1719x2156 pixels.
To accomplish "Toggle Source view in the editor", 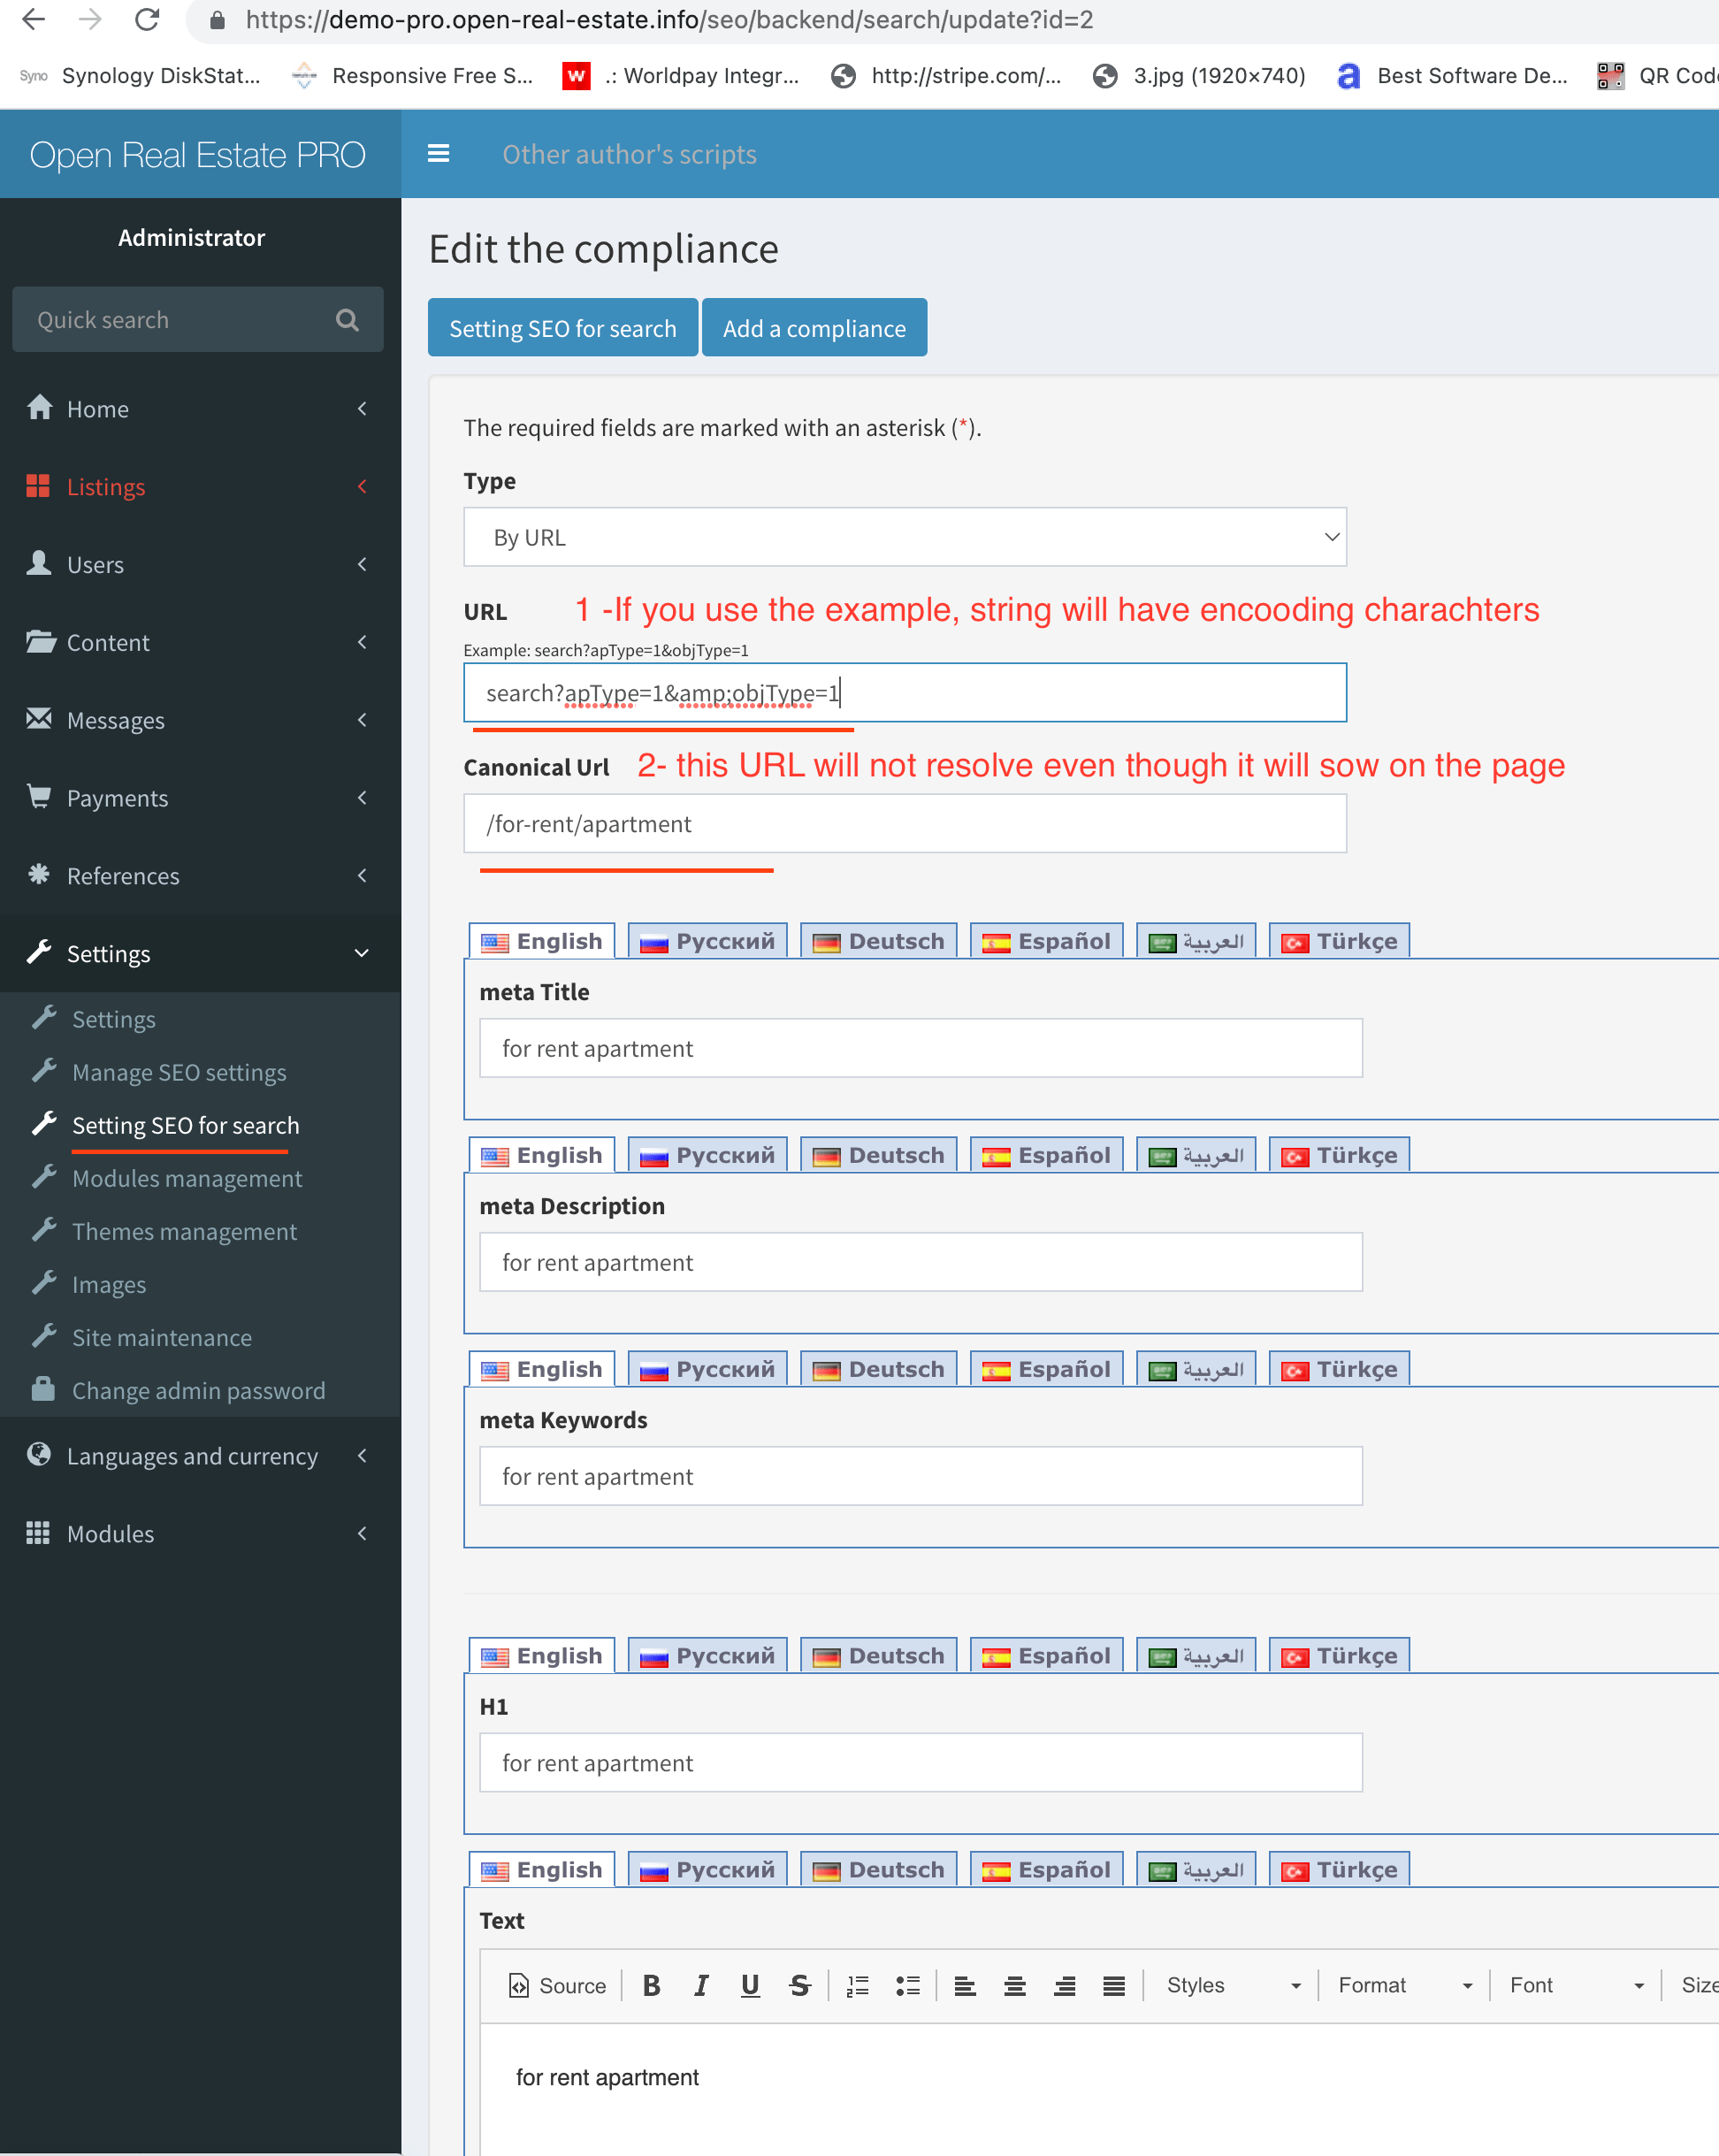I will [x=558, y=1985].
